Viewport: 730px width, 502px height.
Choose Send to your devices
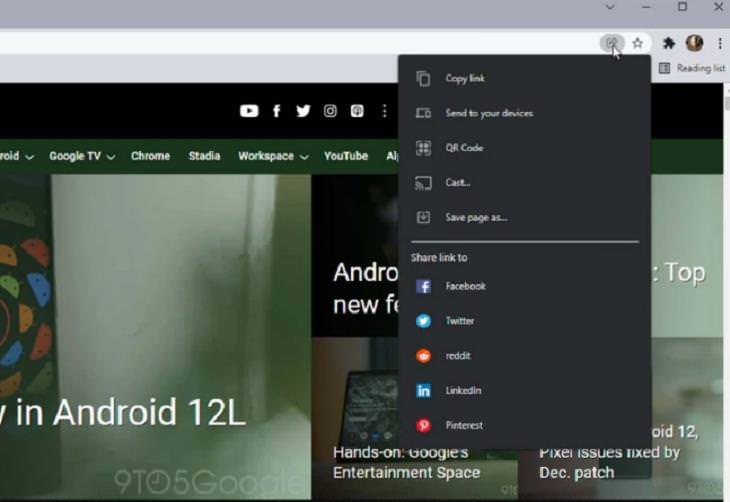[x=524, y=113]
